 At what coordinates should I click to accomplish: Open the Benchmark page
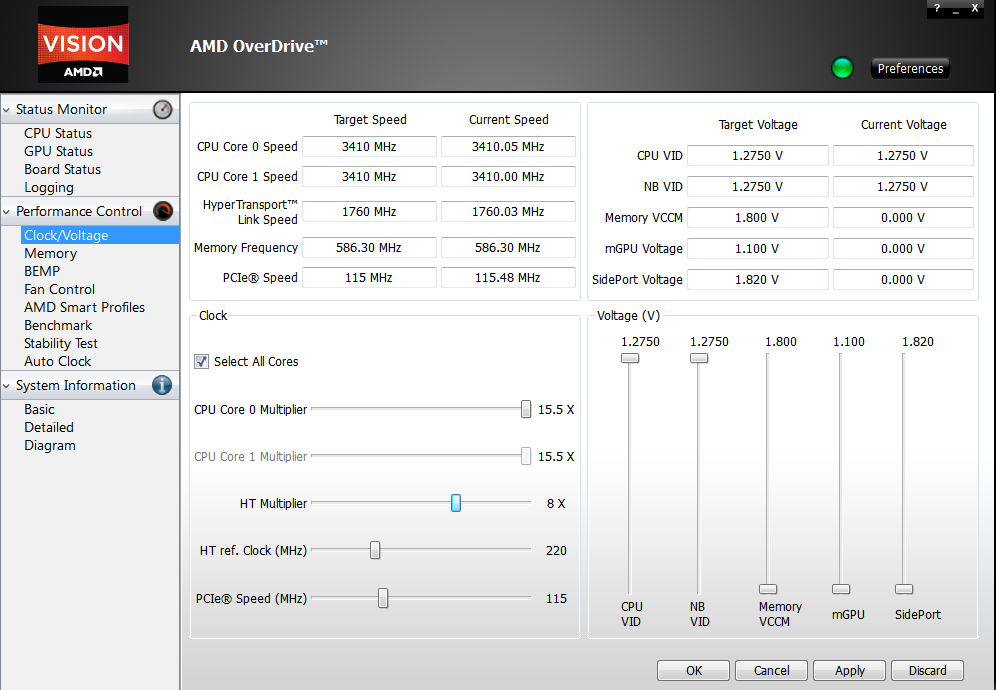pyautogui.click(x=58, y=325)
